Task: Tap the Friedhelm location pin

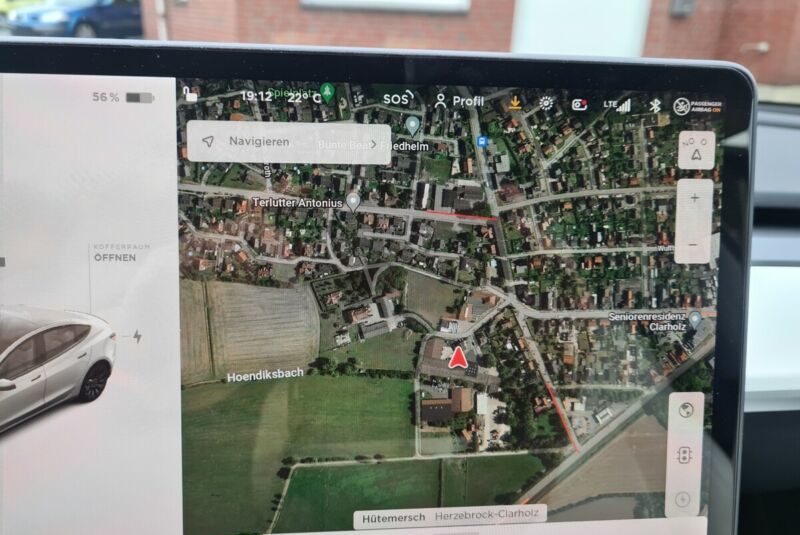Action: [412, 125]
